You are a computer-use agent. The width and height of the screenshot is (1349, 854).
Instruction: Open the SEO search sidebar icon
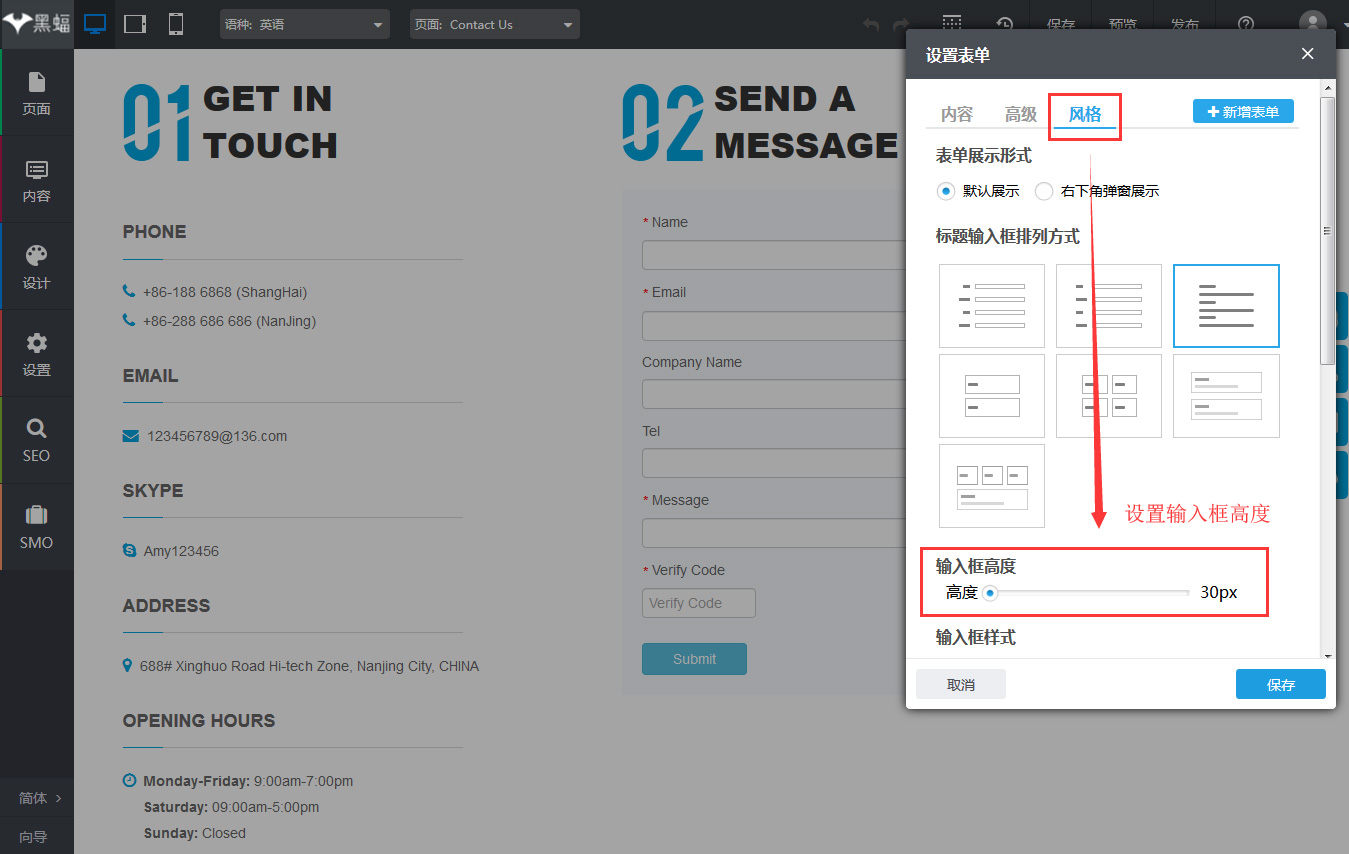coord(37,440)
